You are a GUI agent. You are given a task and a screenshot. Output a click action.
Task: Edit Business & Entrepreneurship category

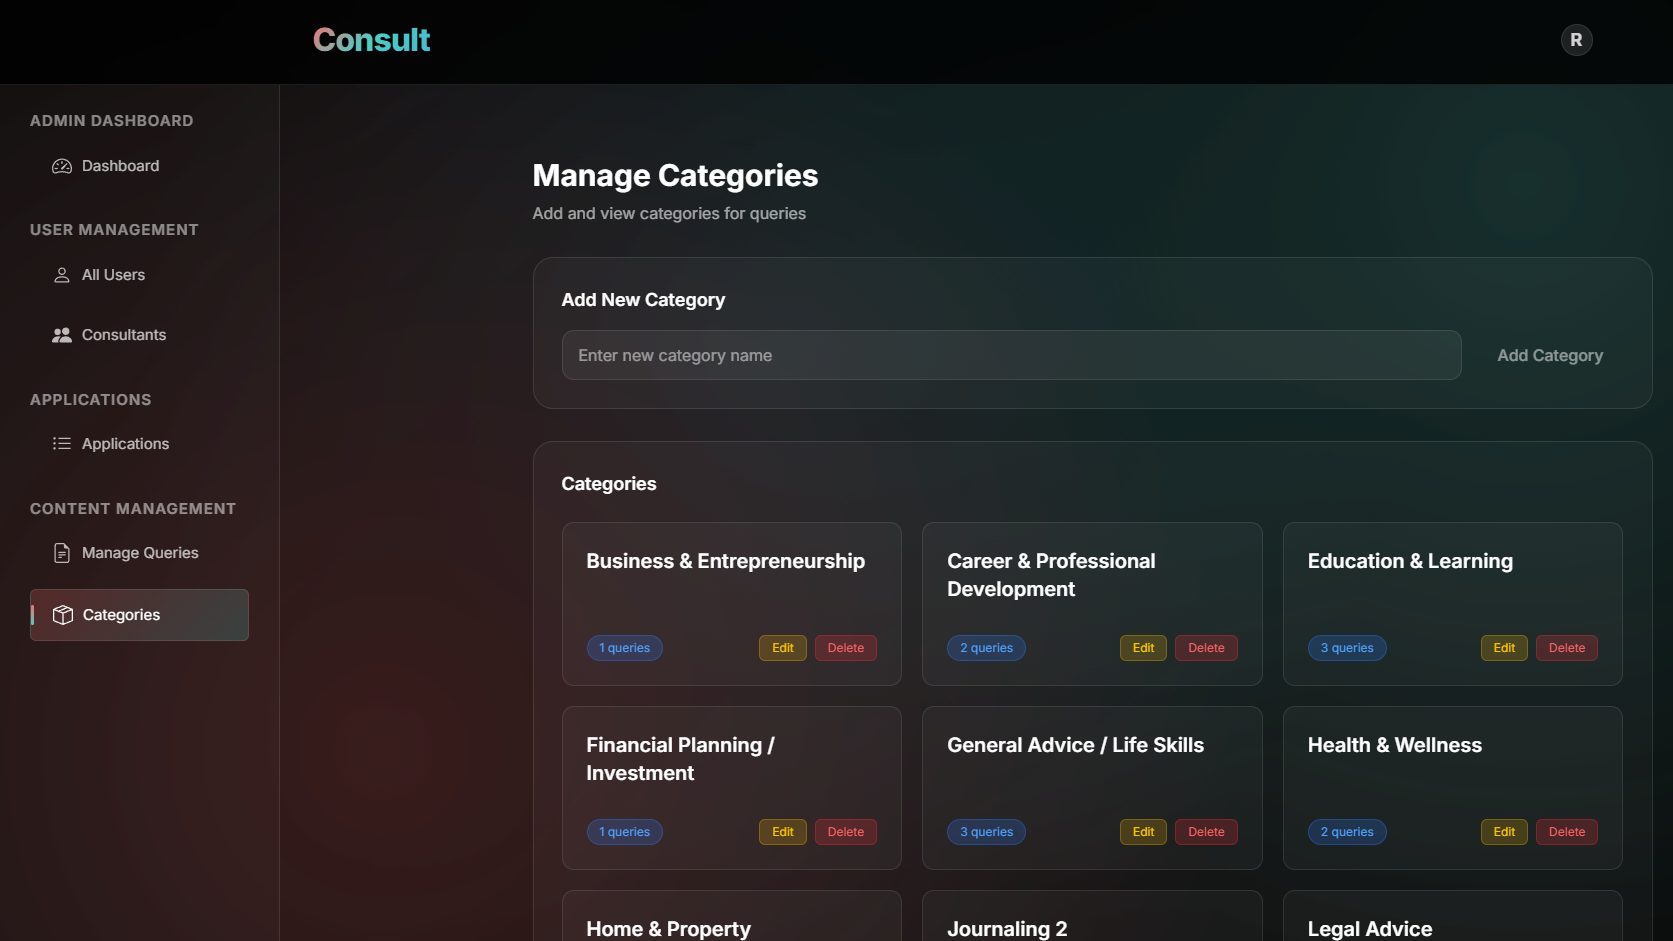(783, 648)
